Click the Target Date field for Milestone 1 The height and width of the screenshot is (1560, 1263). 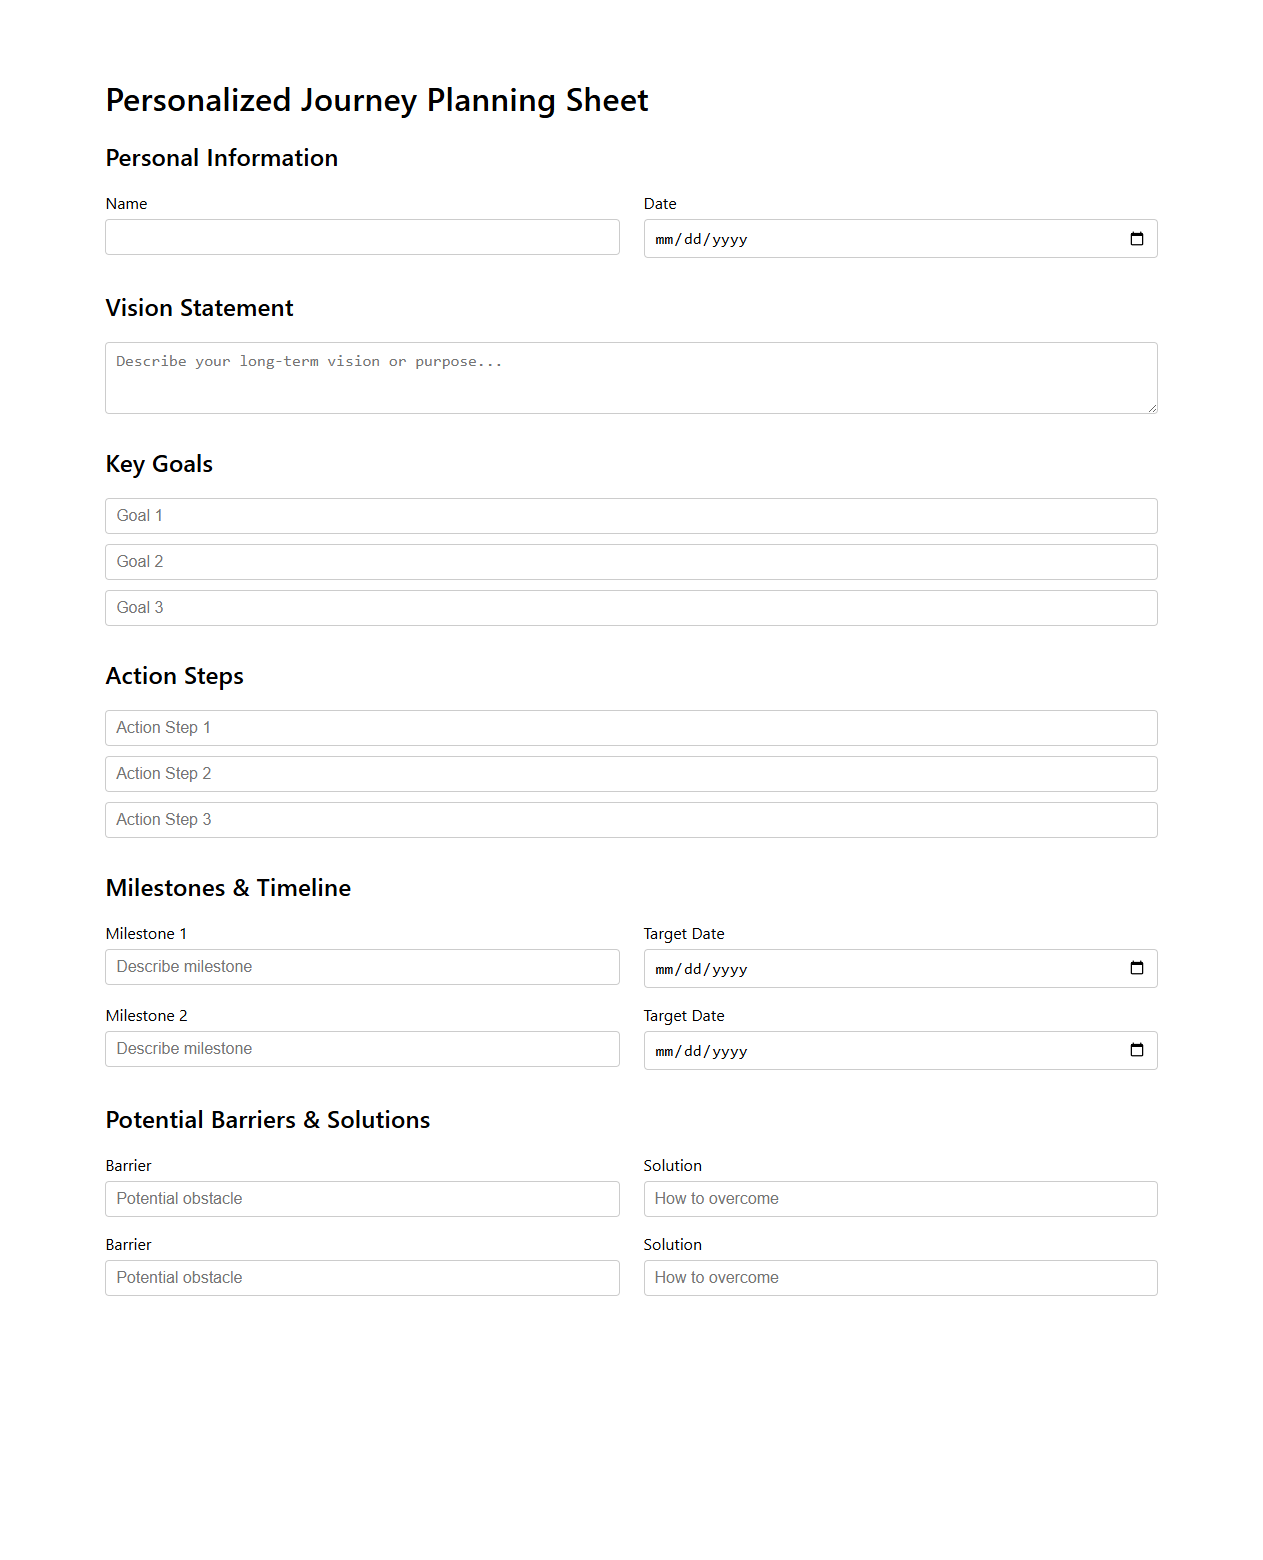tap(850, 968)
